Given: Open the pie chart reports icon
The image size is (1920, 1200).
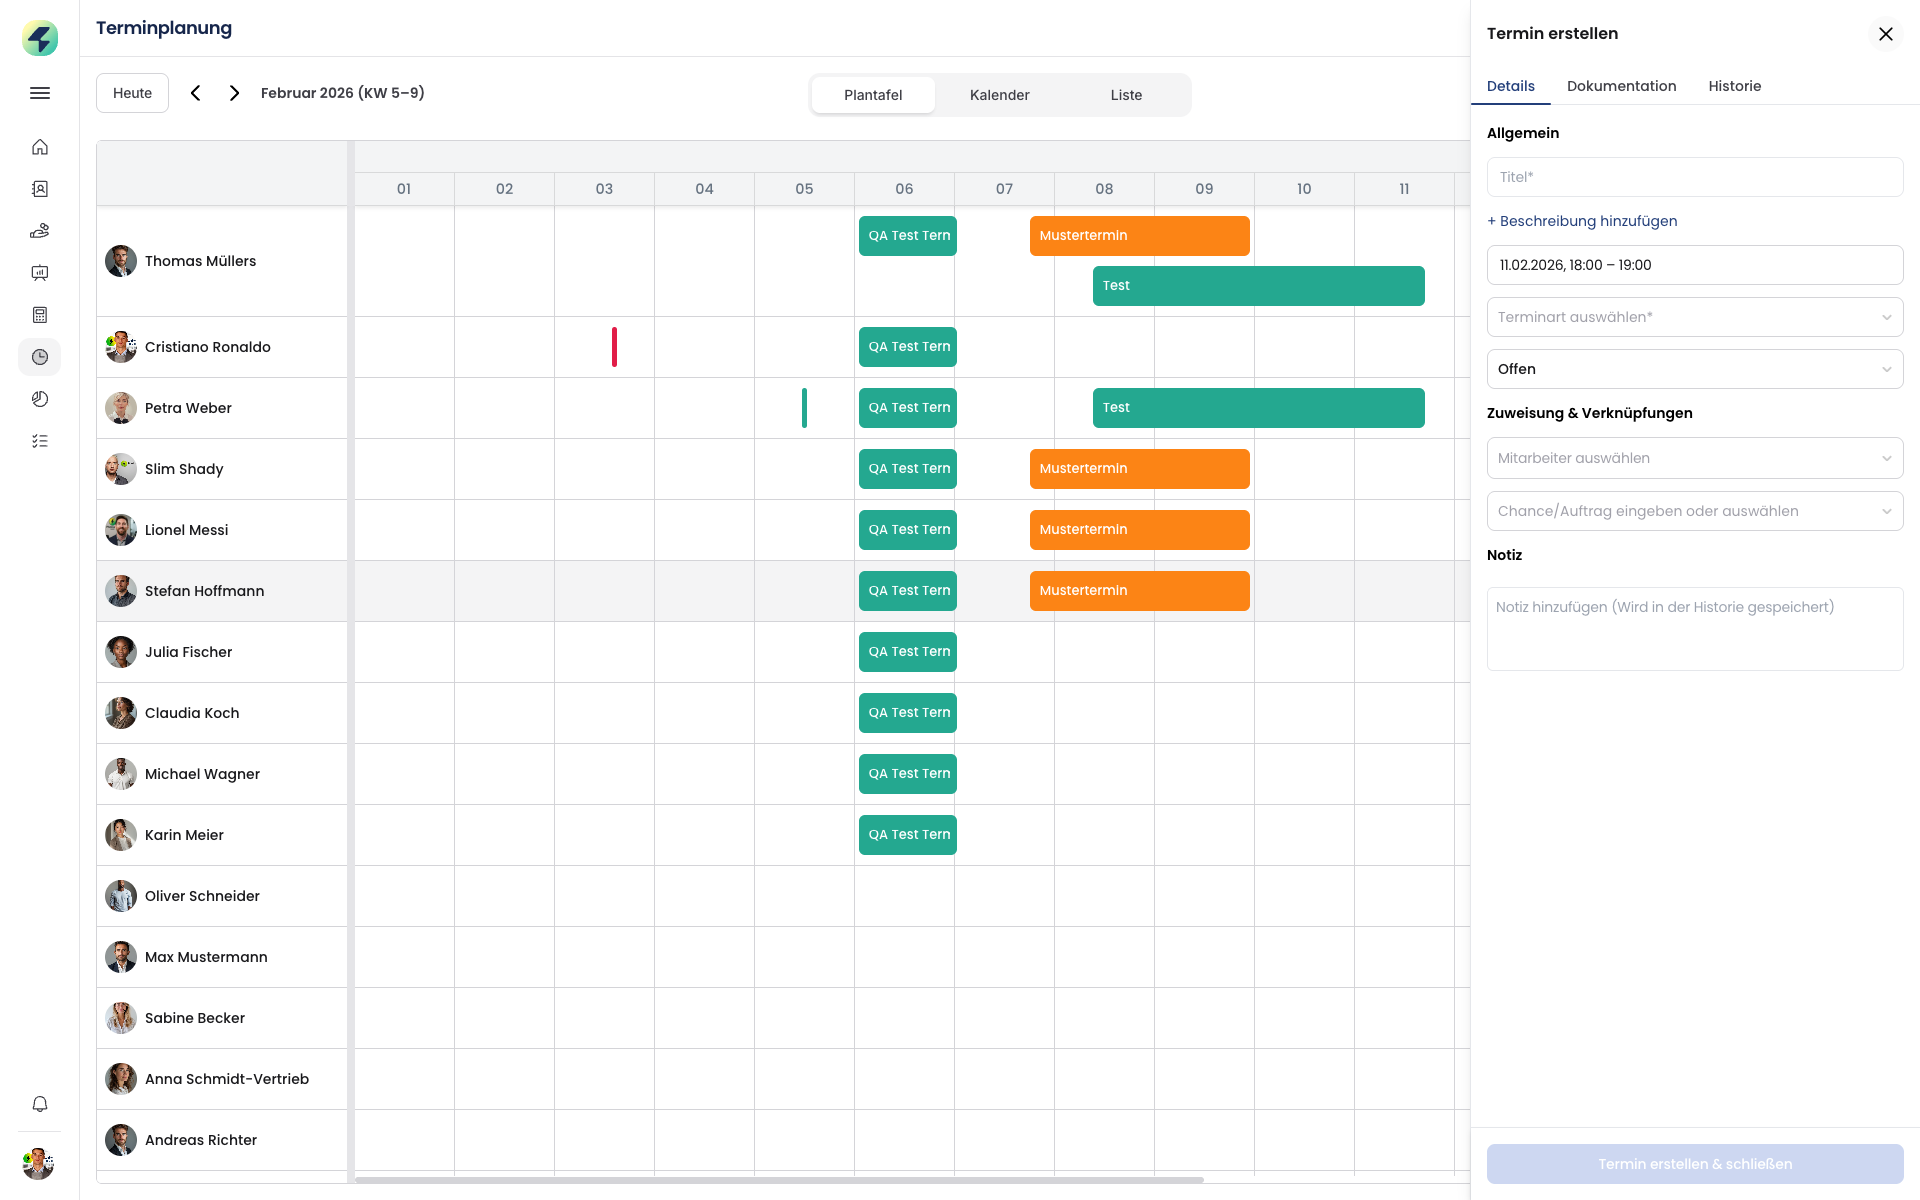Looking at the screenshot, I should tap(40, 399).
